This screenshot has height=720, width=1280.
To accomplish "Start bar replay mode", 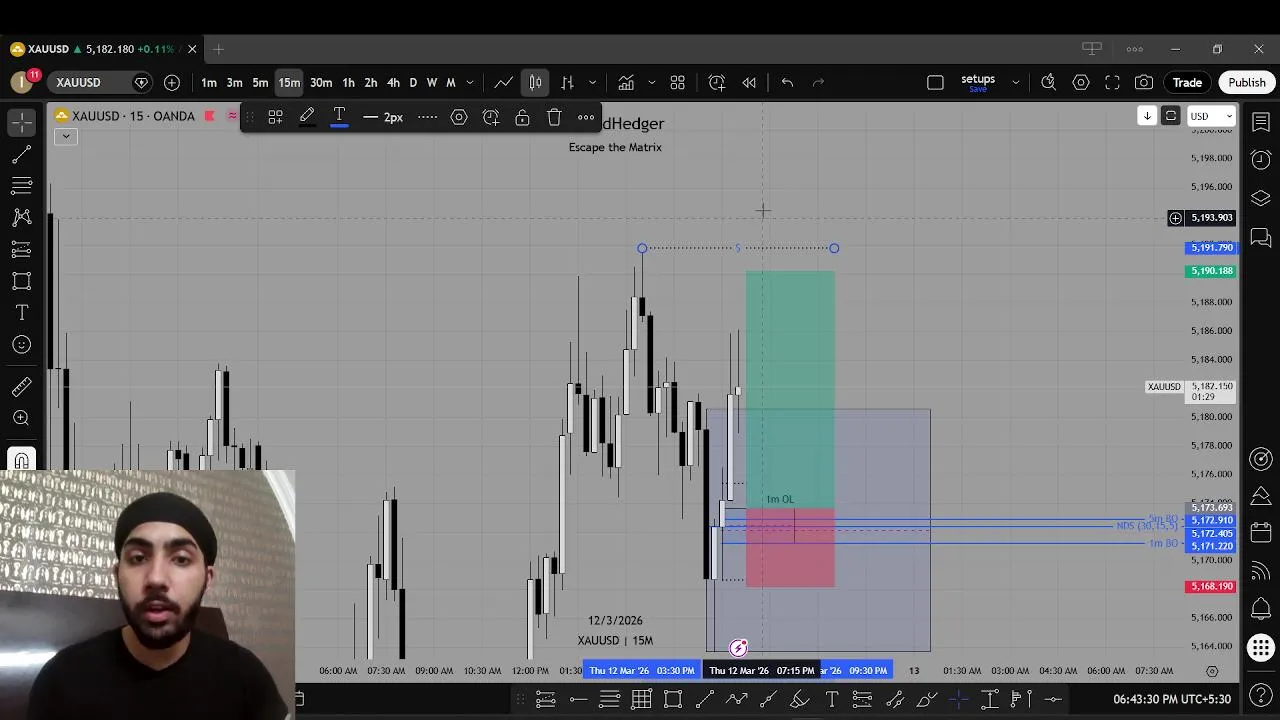I will point(749,82).
